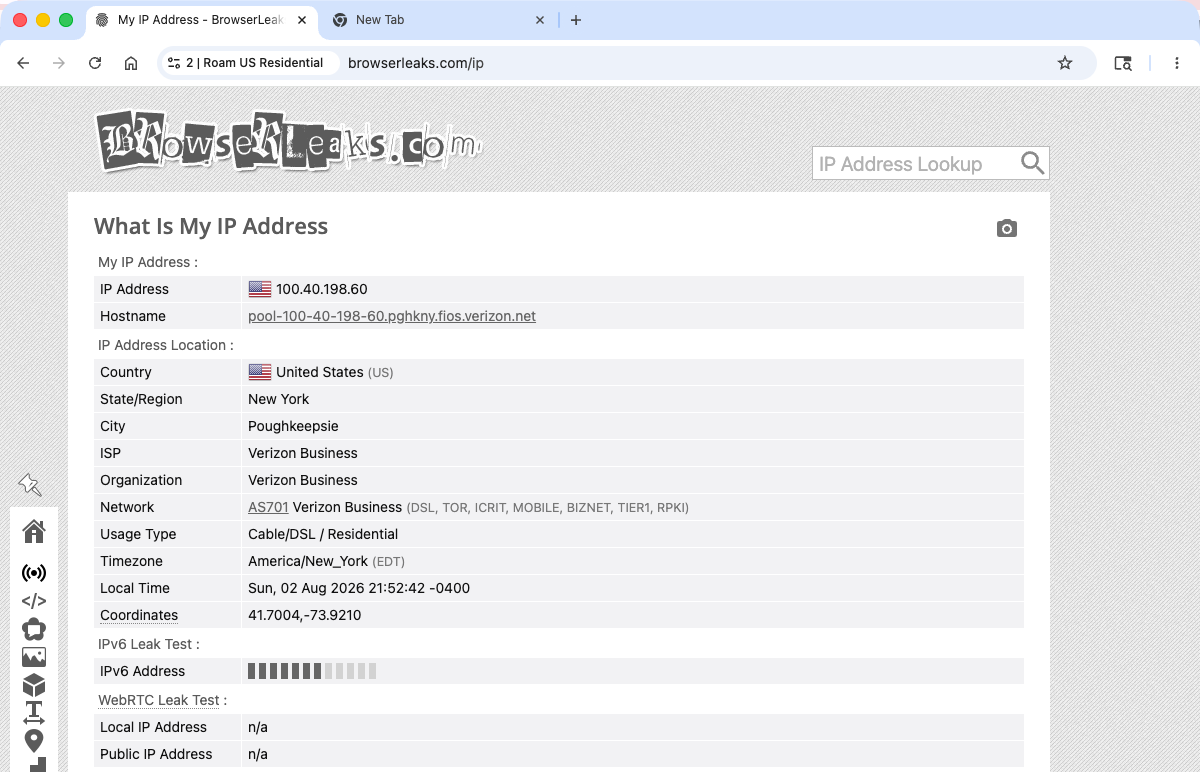Click the US flag next to IP address
The height and width of the screenshot is (772, 1200).
coord(260,289)
